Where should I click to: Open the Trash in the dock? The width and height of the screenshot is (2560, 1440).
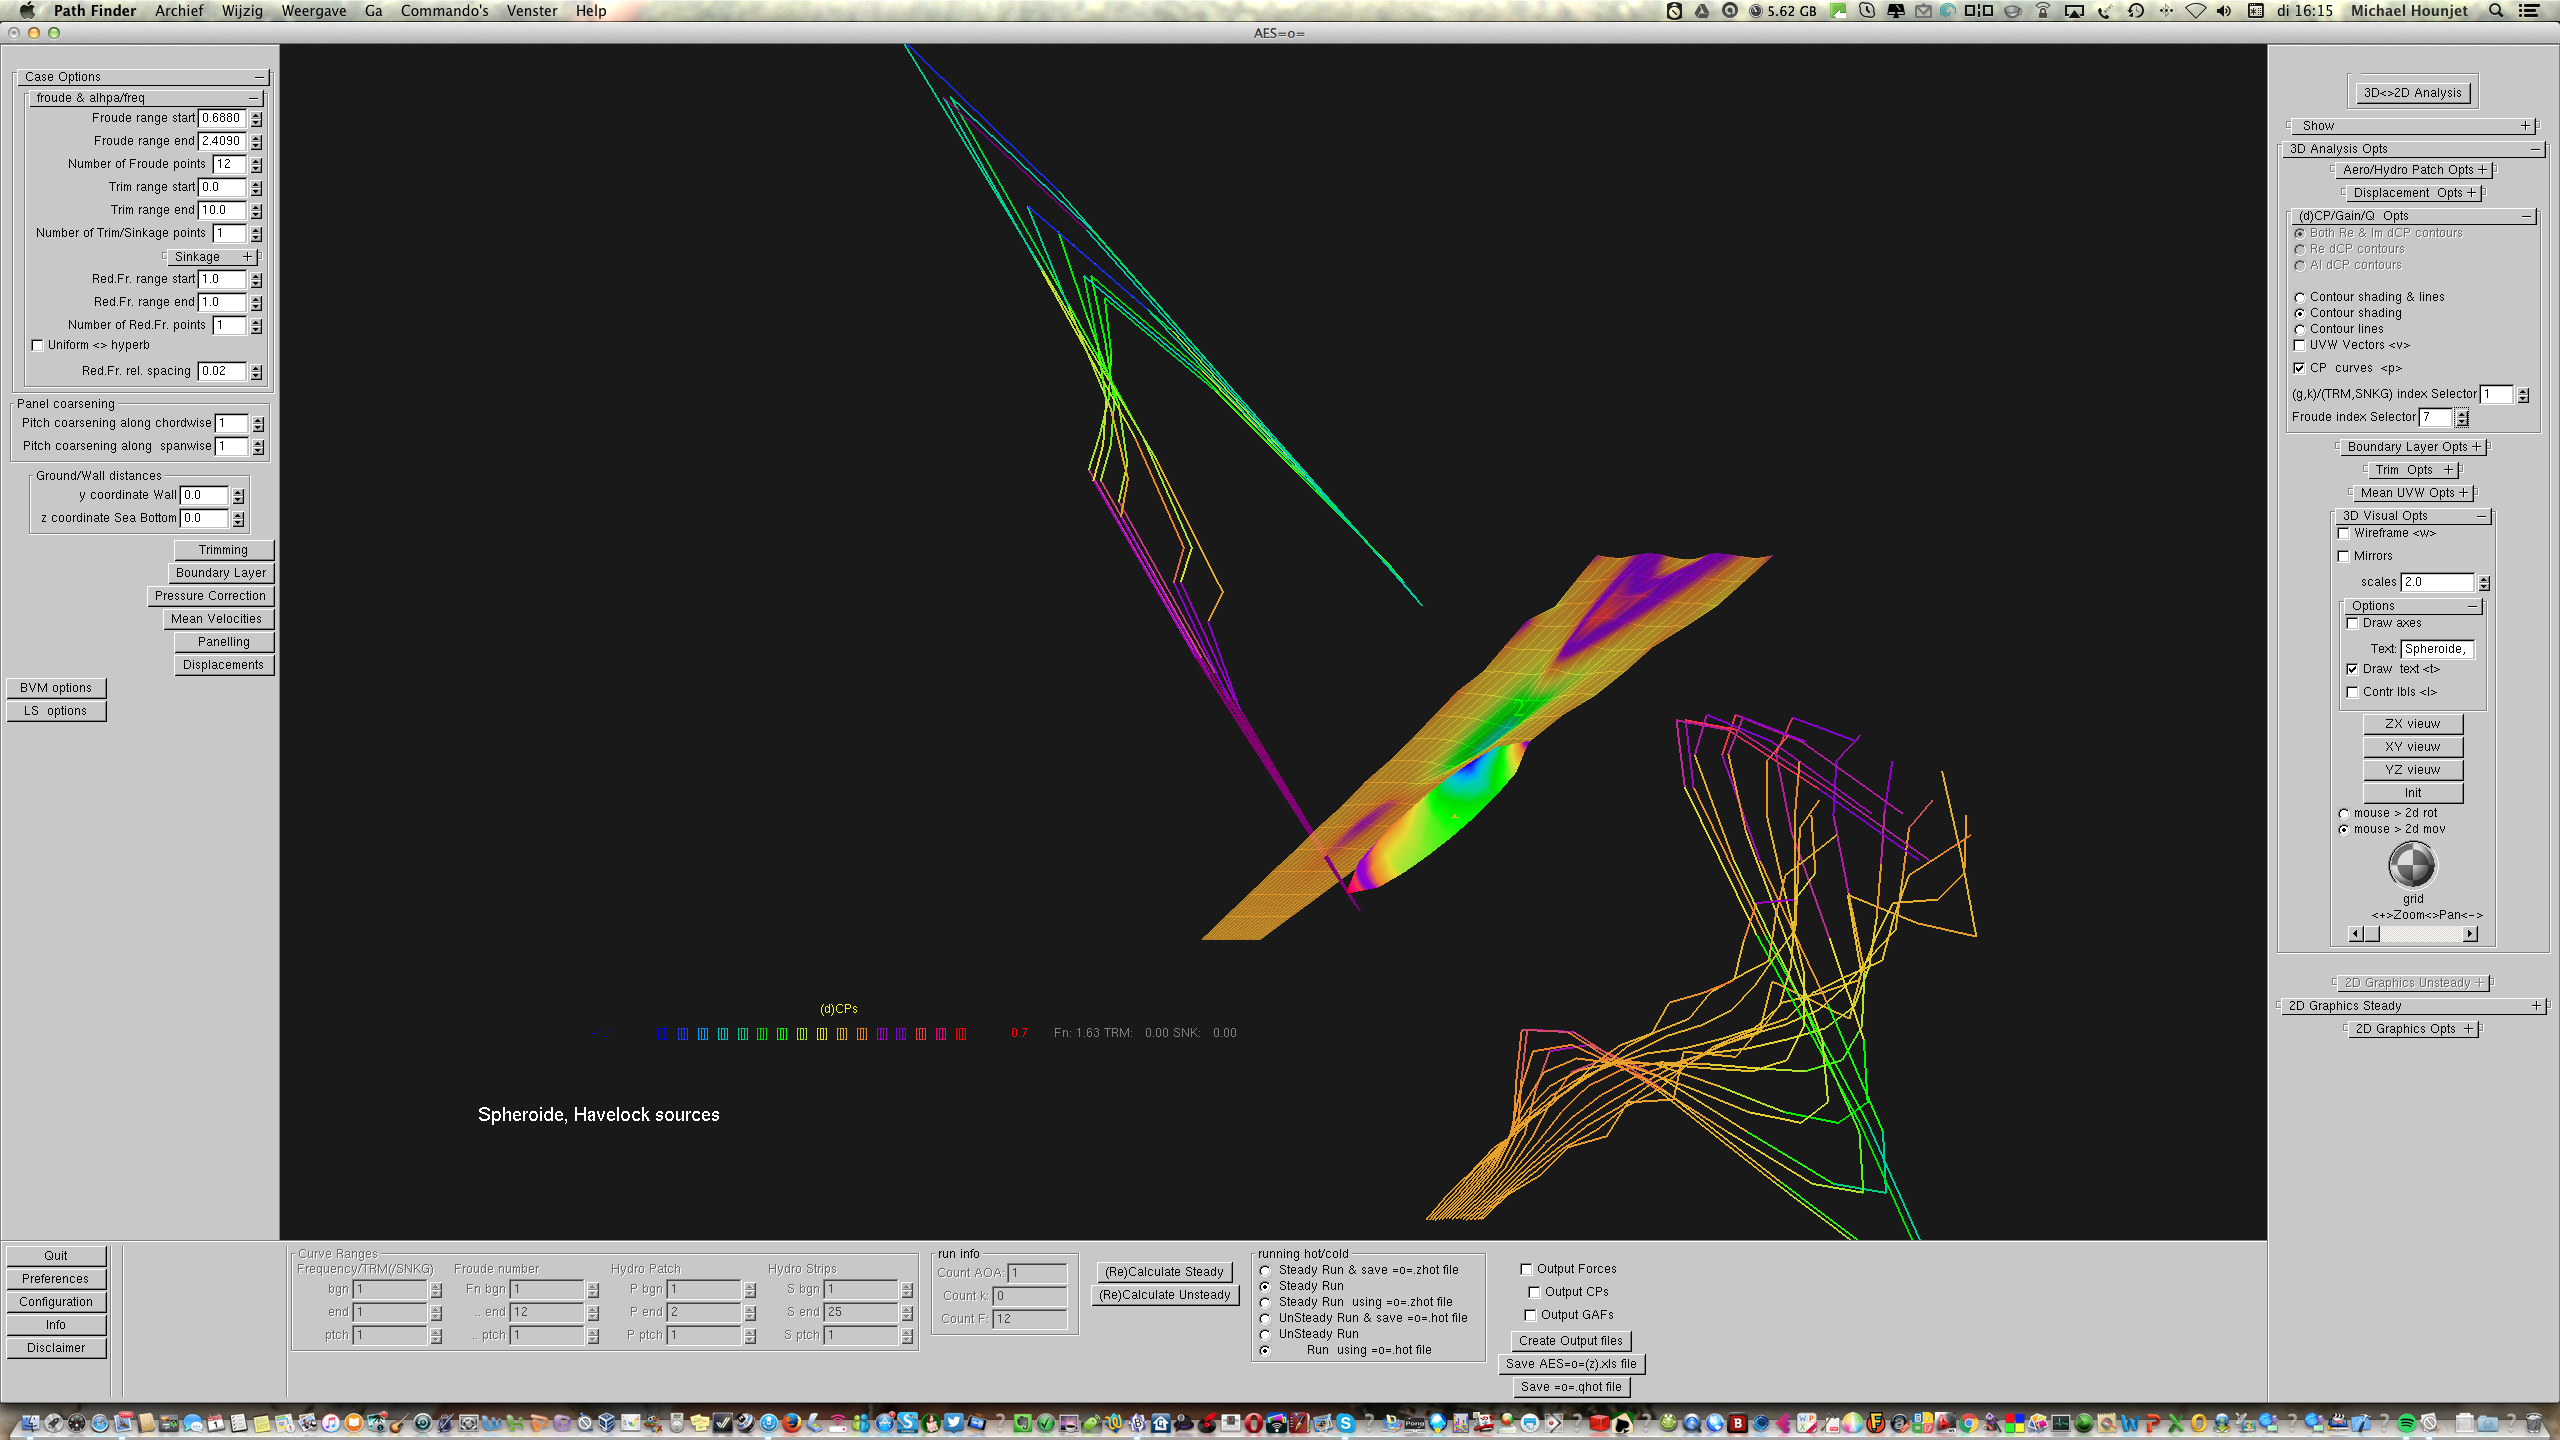coord(2532,1423)
